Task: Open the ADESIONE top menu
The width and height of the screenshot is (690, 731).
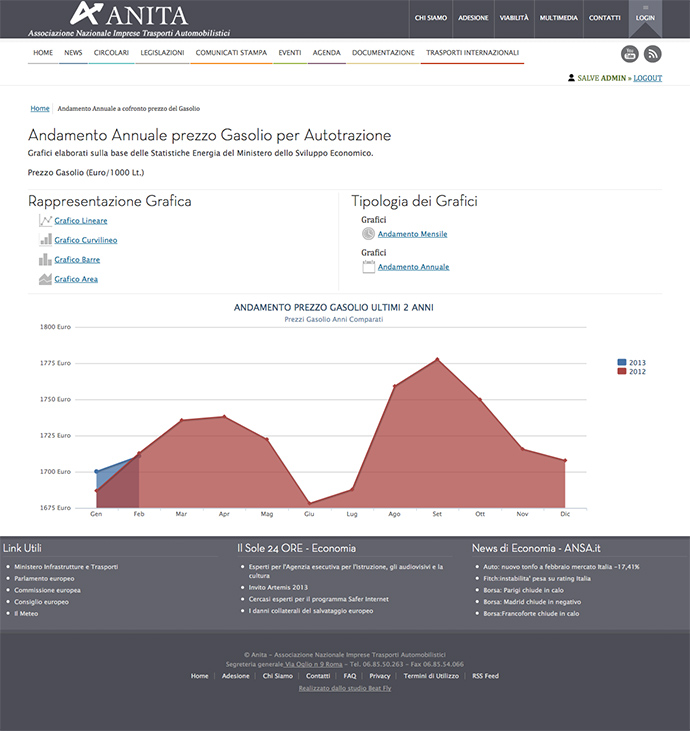Action: point(473,18)
